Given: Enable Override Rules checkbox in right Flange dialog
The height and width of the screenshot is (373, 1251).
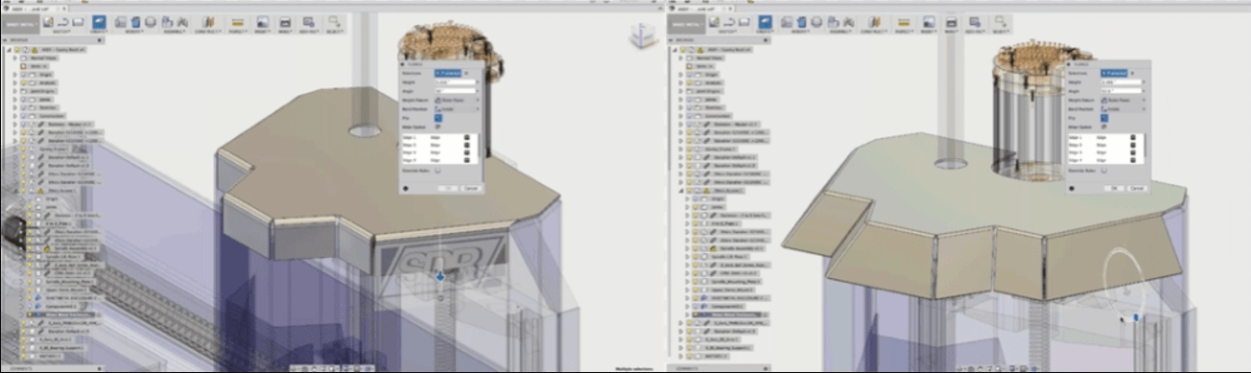Looking at the screenshot, I should coord(1104,170).
